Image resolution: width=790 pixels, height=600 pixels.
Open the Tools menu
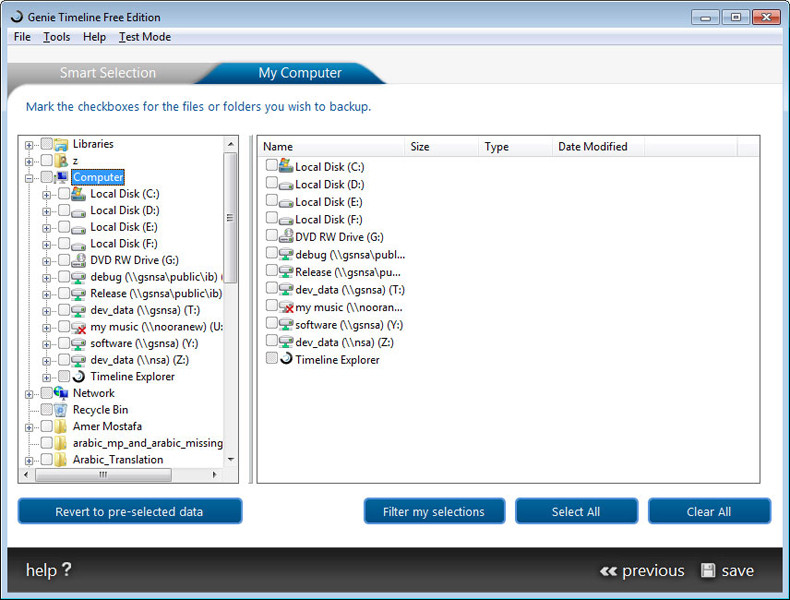click(56, 37)
